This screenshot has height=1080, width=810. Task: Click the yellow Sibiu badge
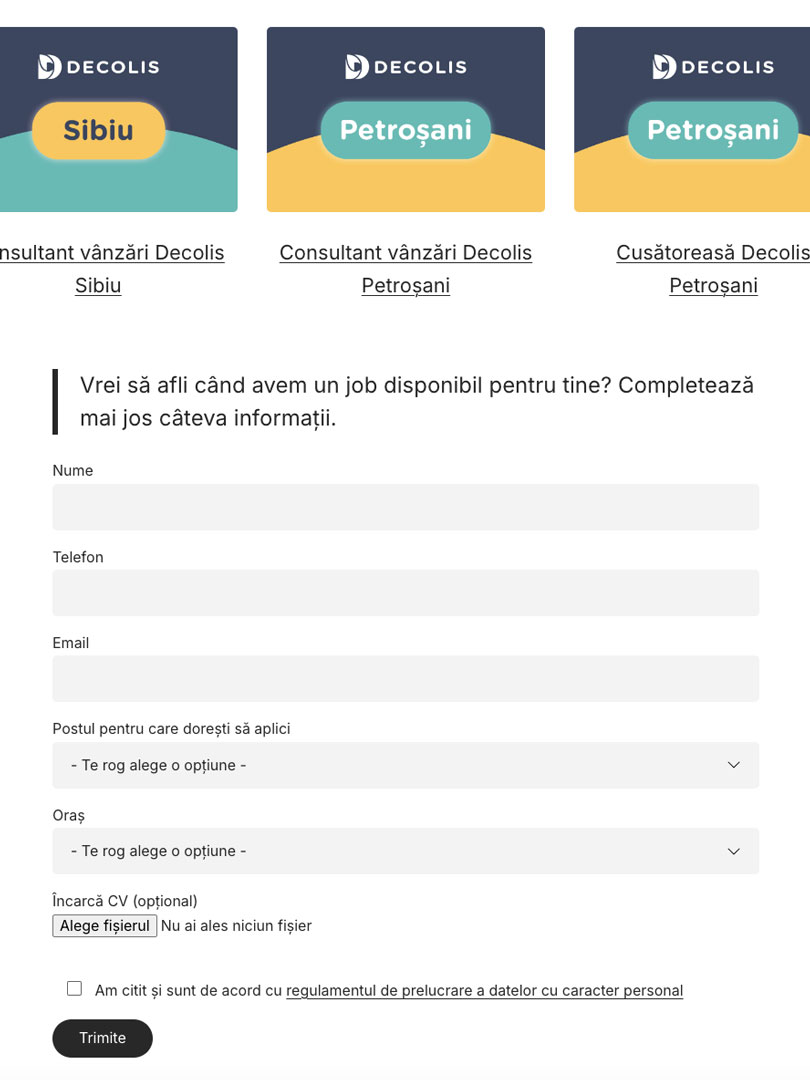tap(98, 130)
